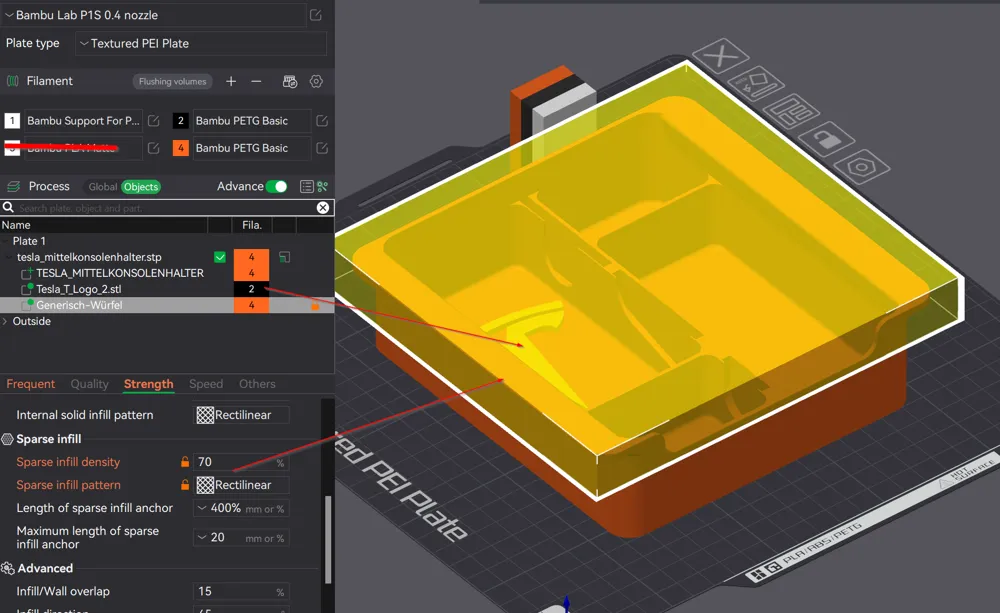Open filament 1 Bambu Support preset dropdown

(82, 121)
